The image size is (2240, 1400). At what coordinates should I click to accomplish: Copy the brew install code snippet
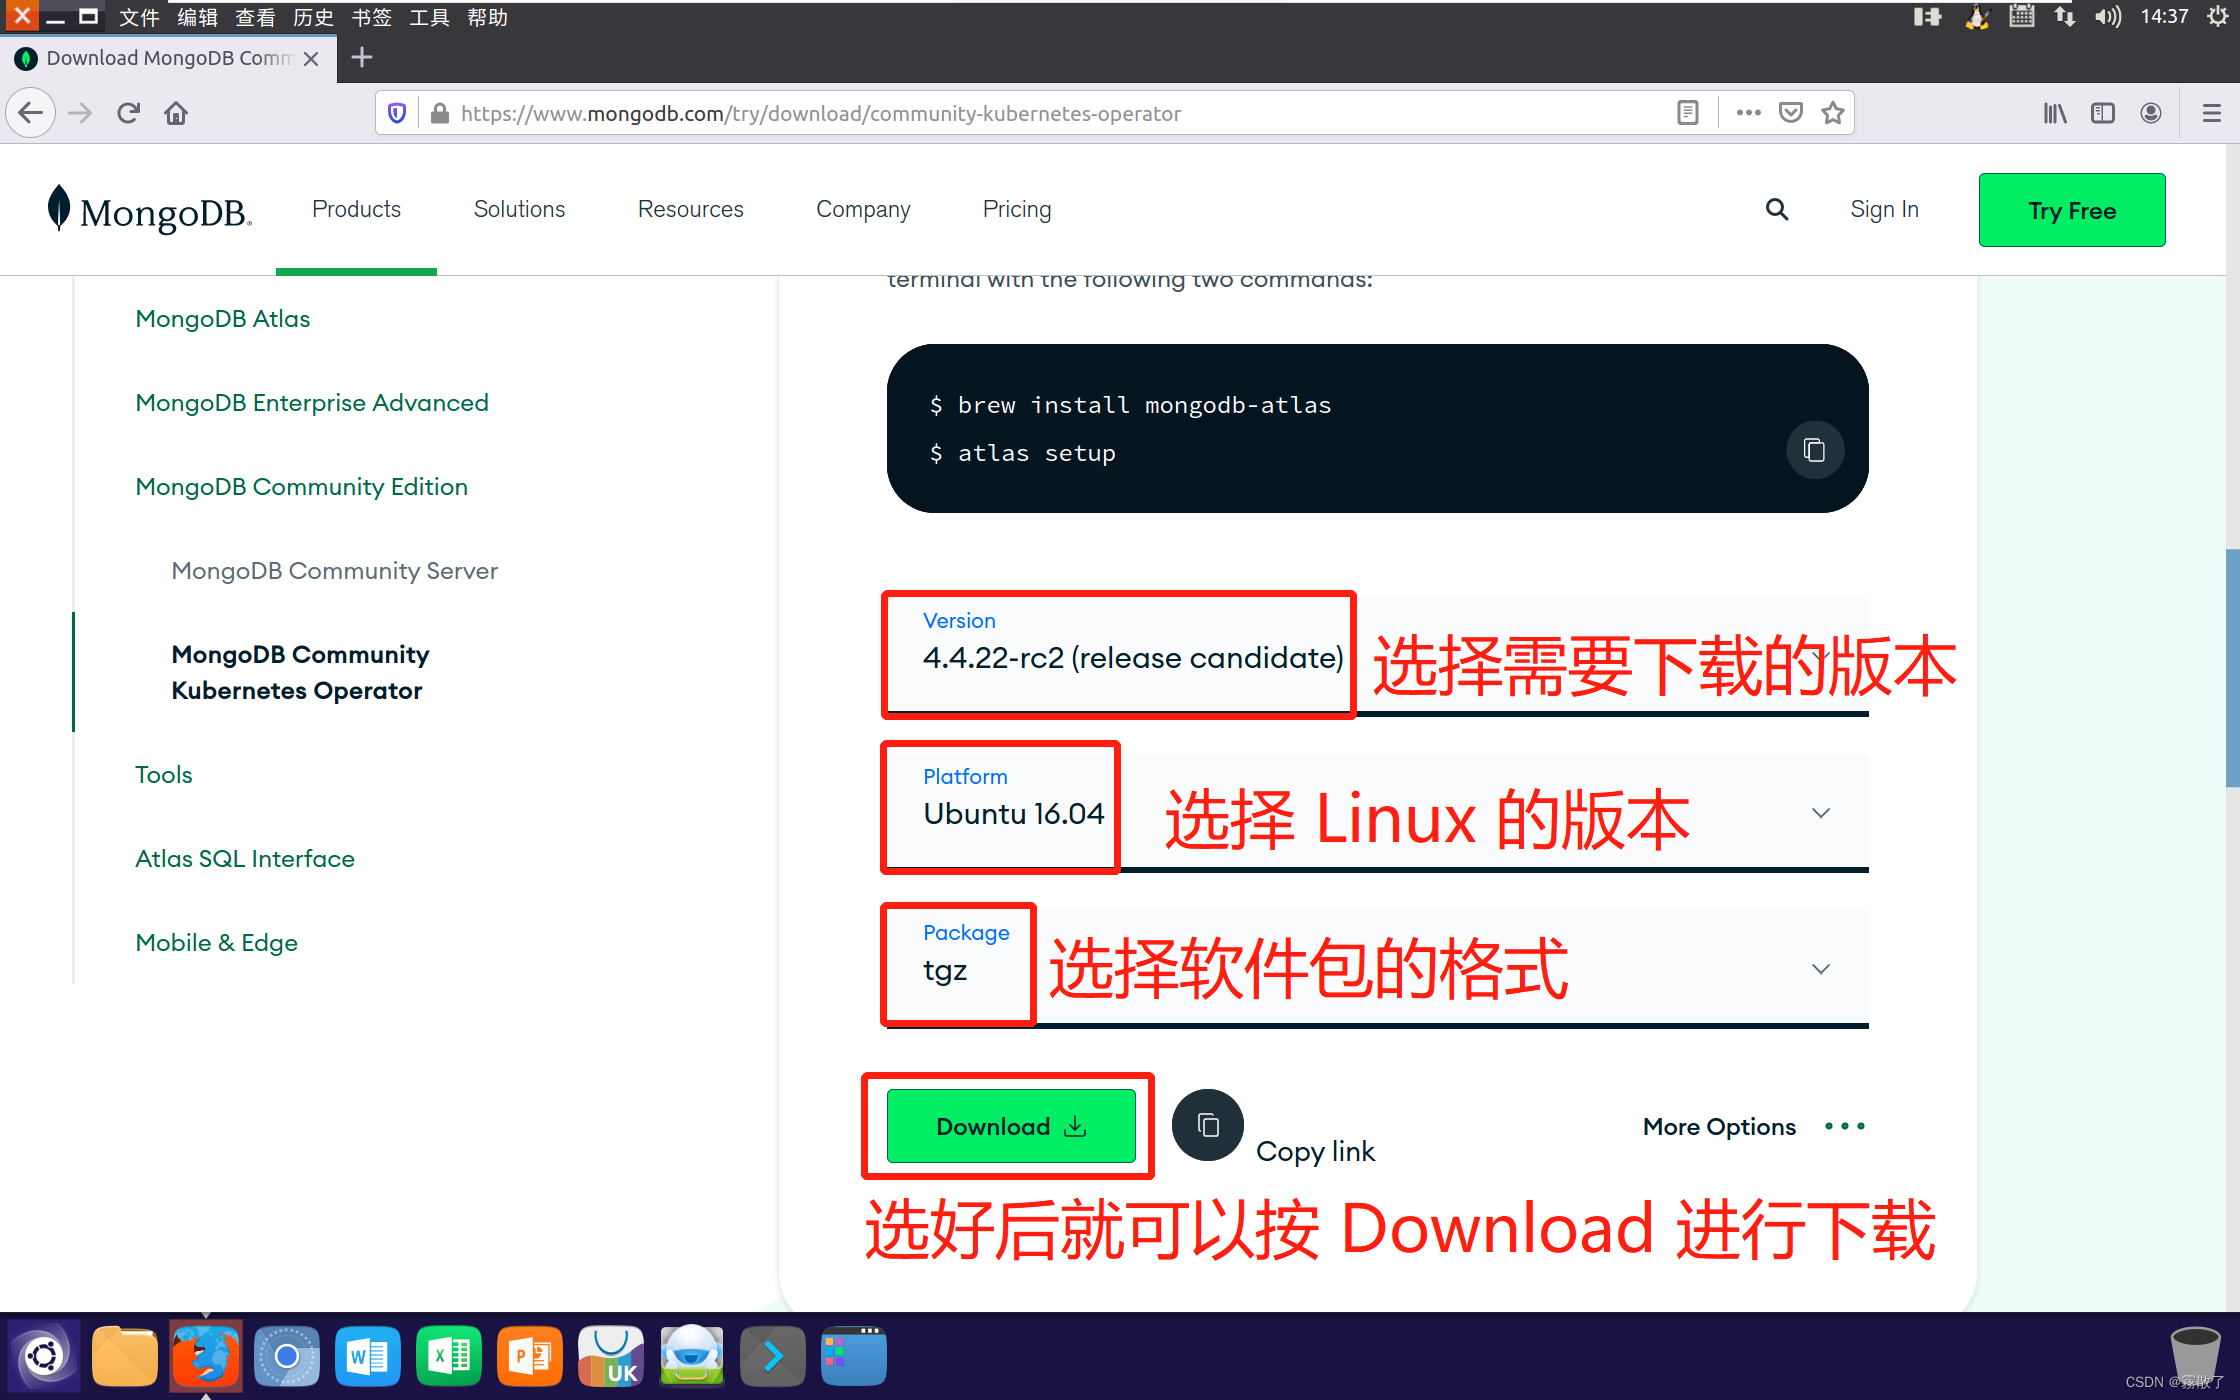[x=1814, y=450]
